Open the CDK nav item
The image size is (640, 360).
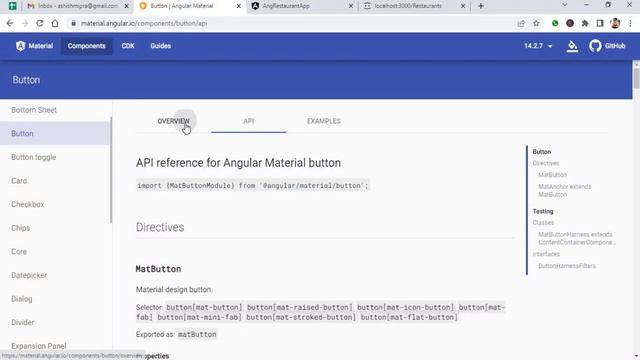click(x=128, y=46)
